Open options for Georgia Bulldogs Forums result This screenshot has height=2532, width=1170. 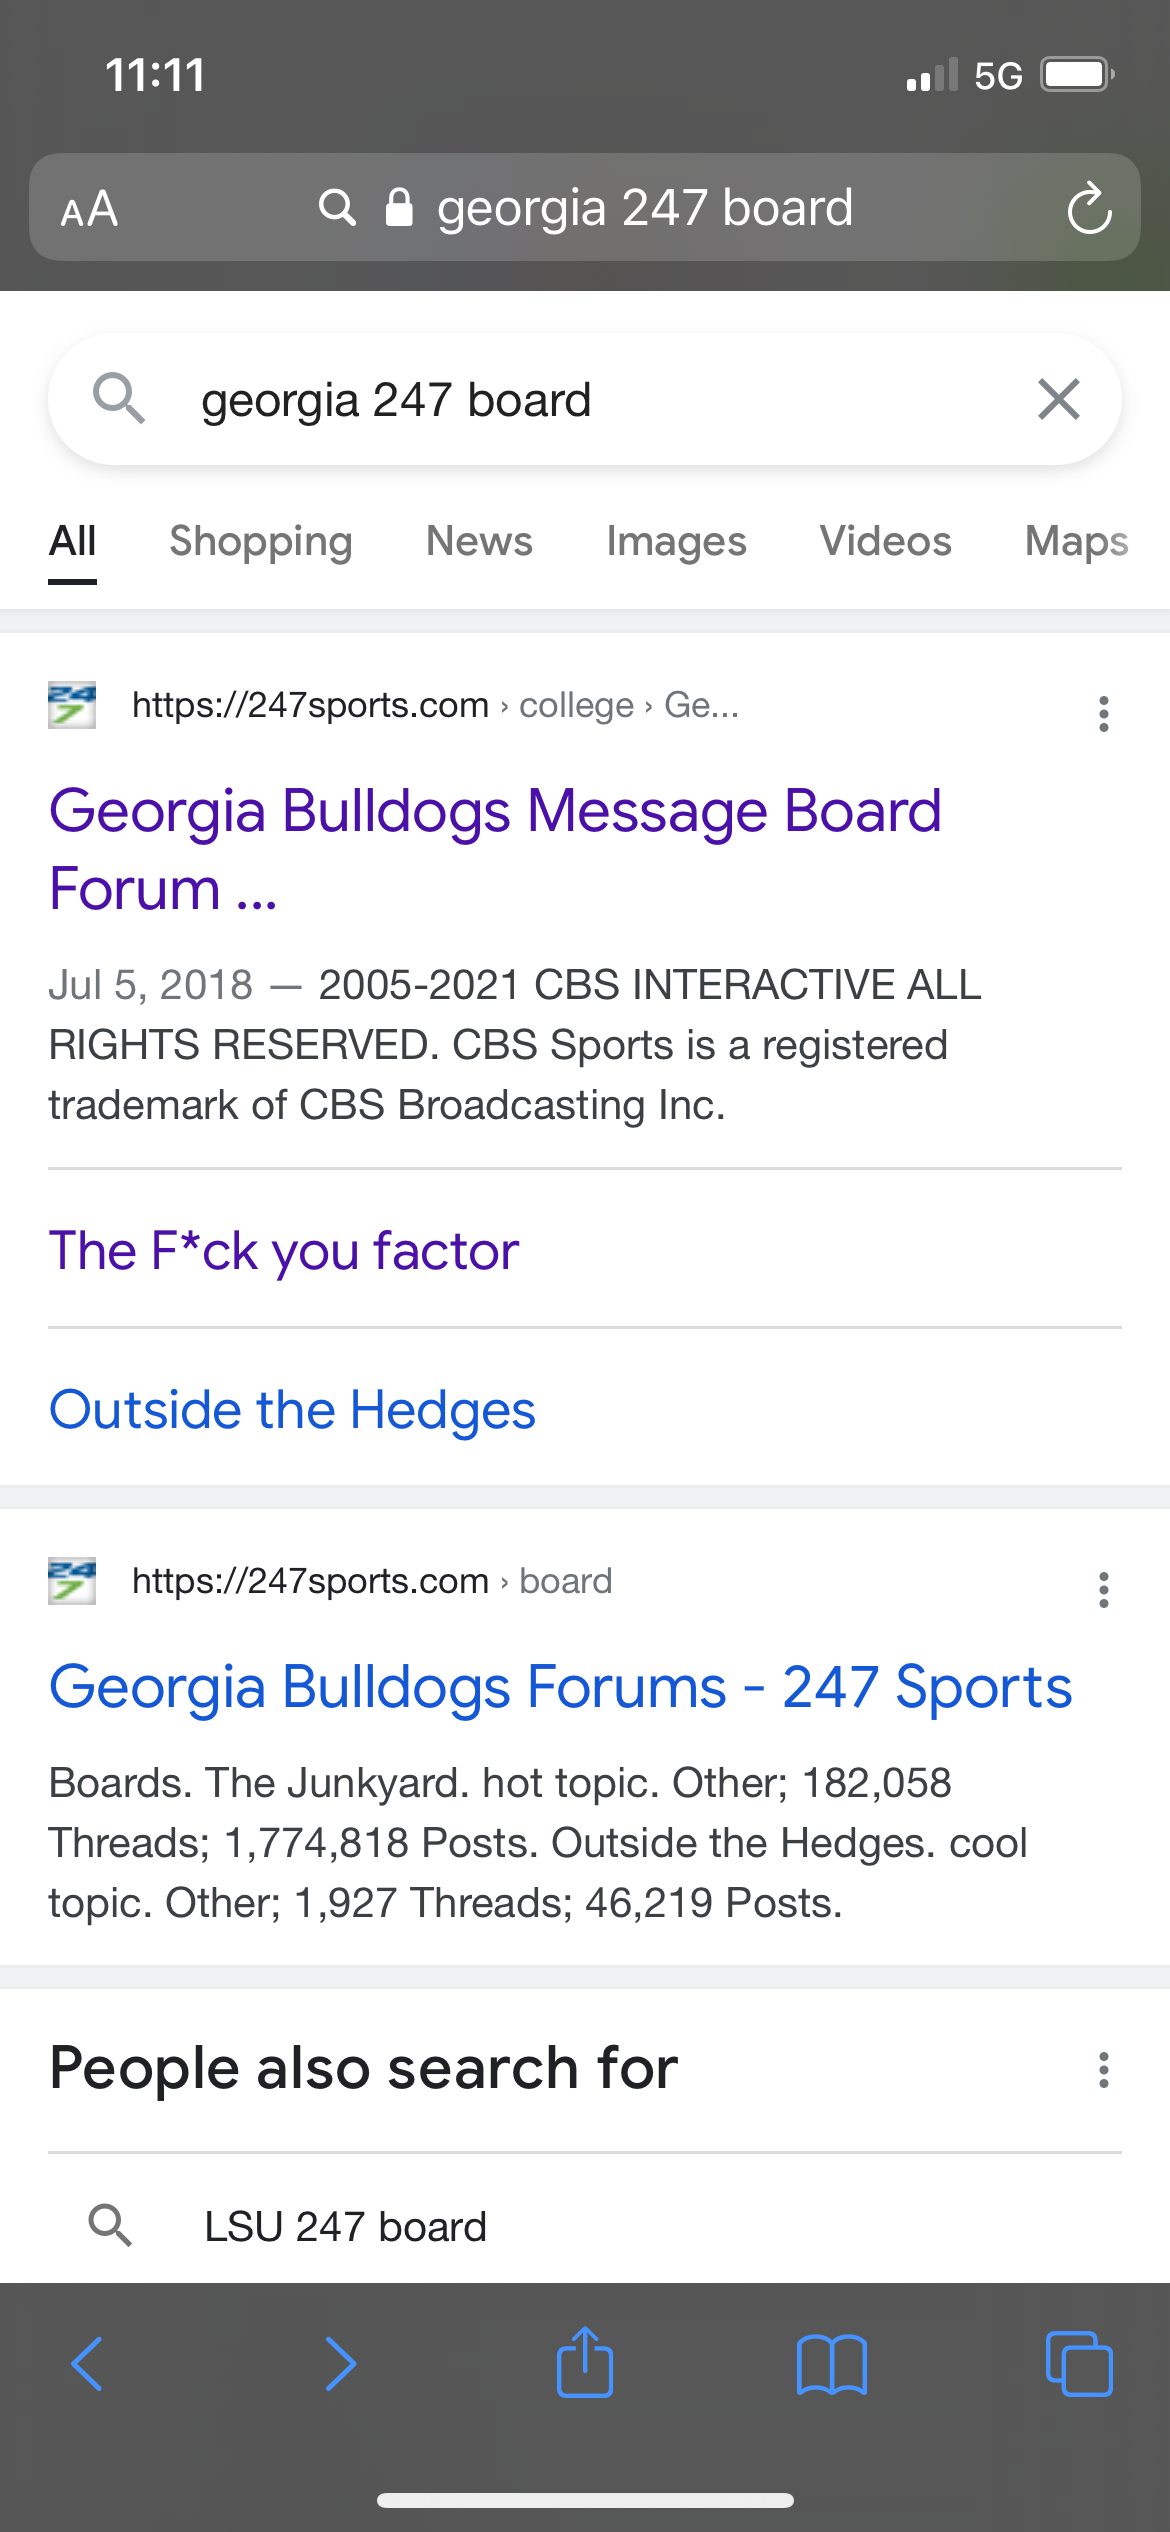pyautogui.click(x=1103, y=1589)
